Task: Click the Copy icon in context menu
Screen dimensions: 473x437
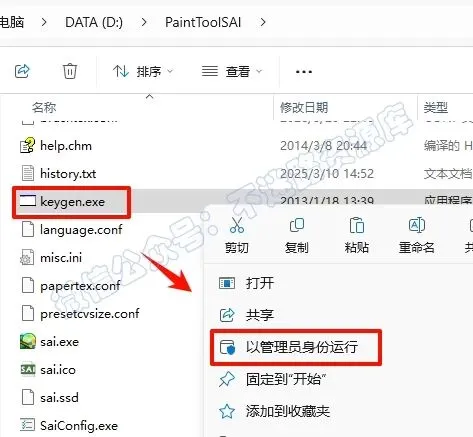Action: pos(297,225)
